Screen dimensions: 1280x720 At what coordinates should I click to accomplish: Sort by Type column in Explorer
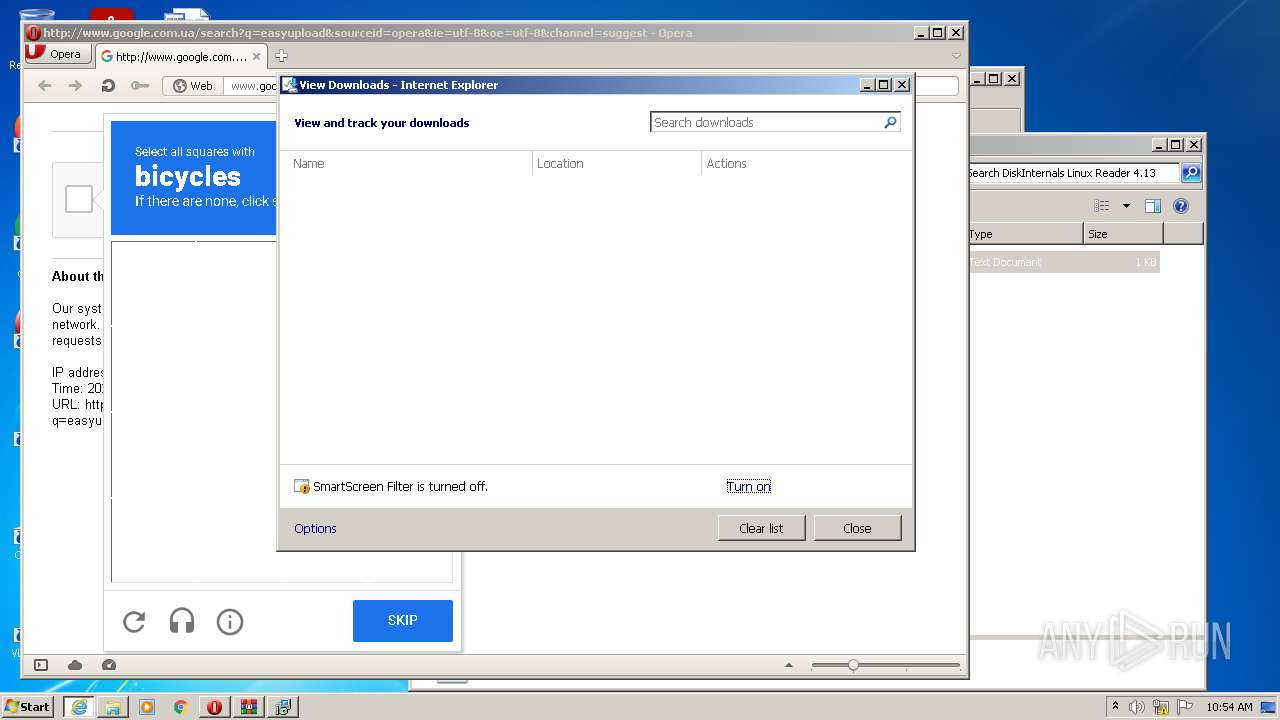point(1025,234)
